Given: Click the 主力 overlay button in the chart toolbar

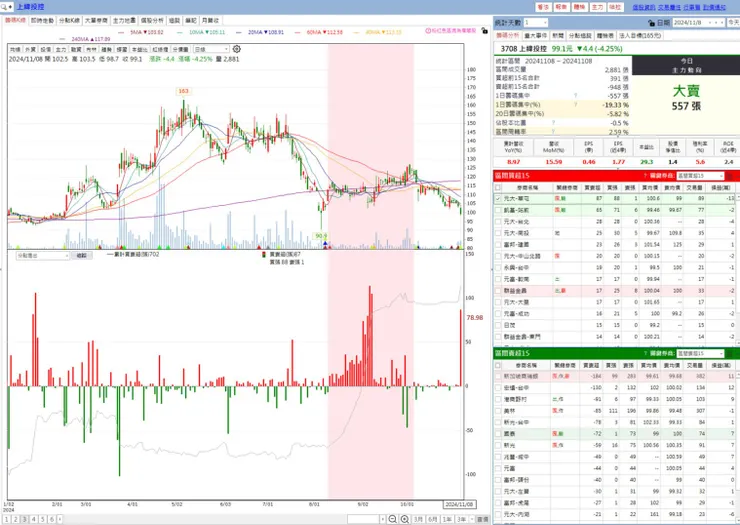Looking at the screenshot, I should click(x=61, y=49).
